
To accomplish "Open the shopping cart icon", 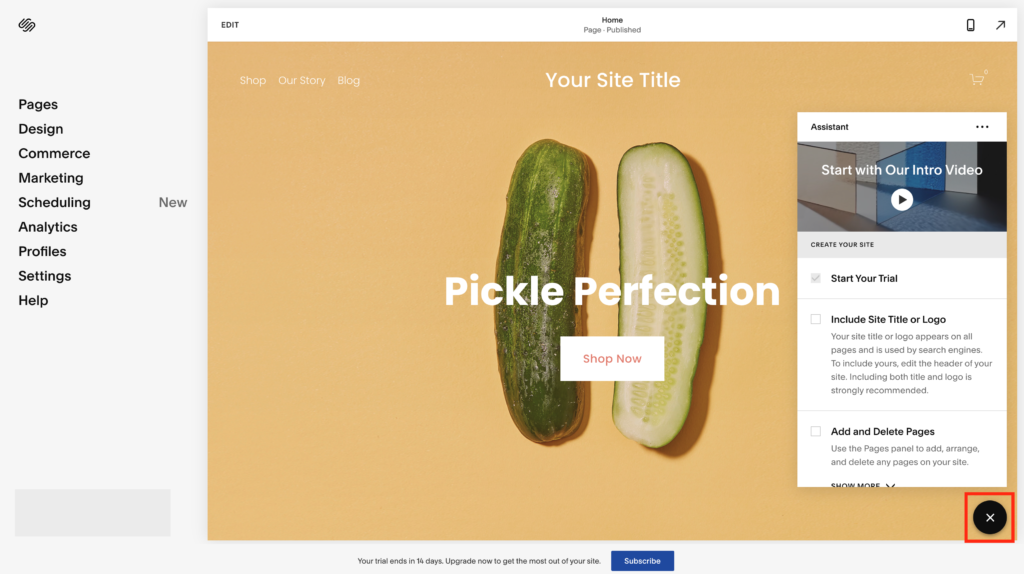I will [x=977, y=80].
